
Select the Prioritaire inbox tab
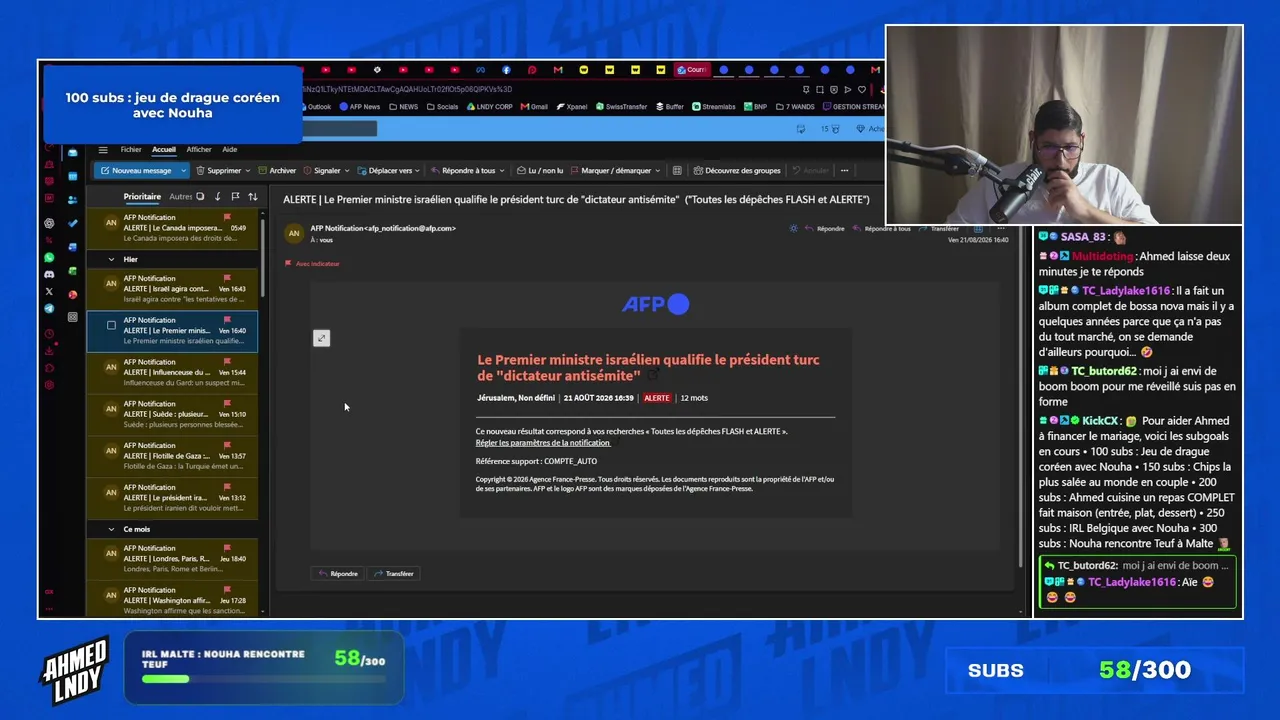142,197
